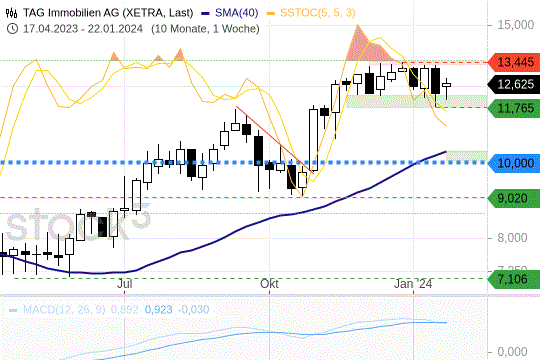The width and height of the screenshot is (540, 360).
Task: Click the SSTOC(5, 5, 3) indicator label
Action: click(318, 13)
